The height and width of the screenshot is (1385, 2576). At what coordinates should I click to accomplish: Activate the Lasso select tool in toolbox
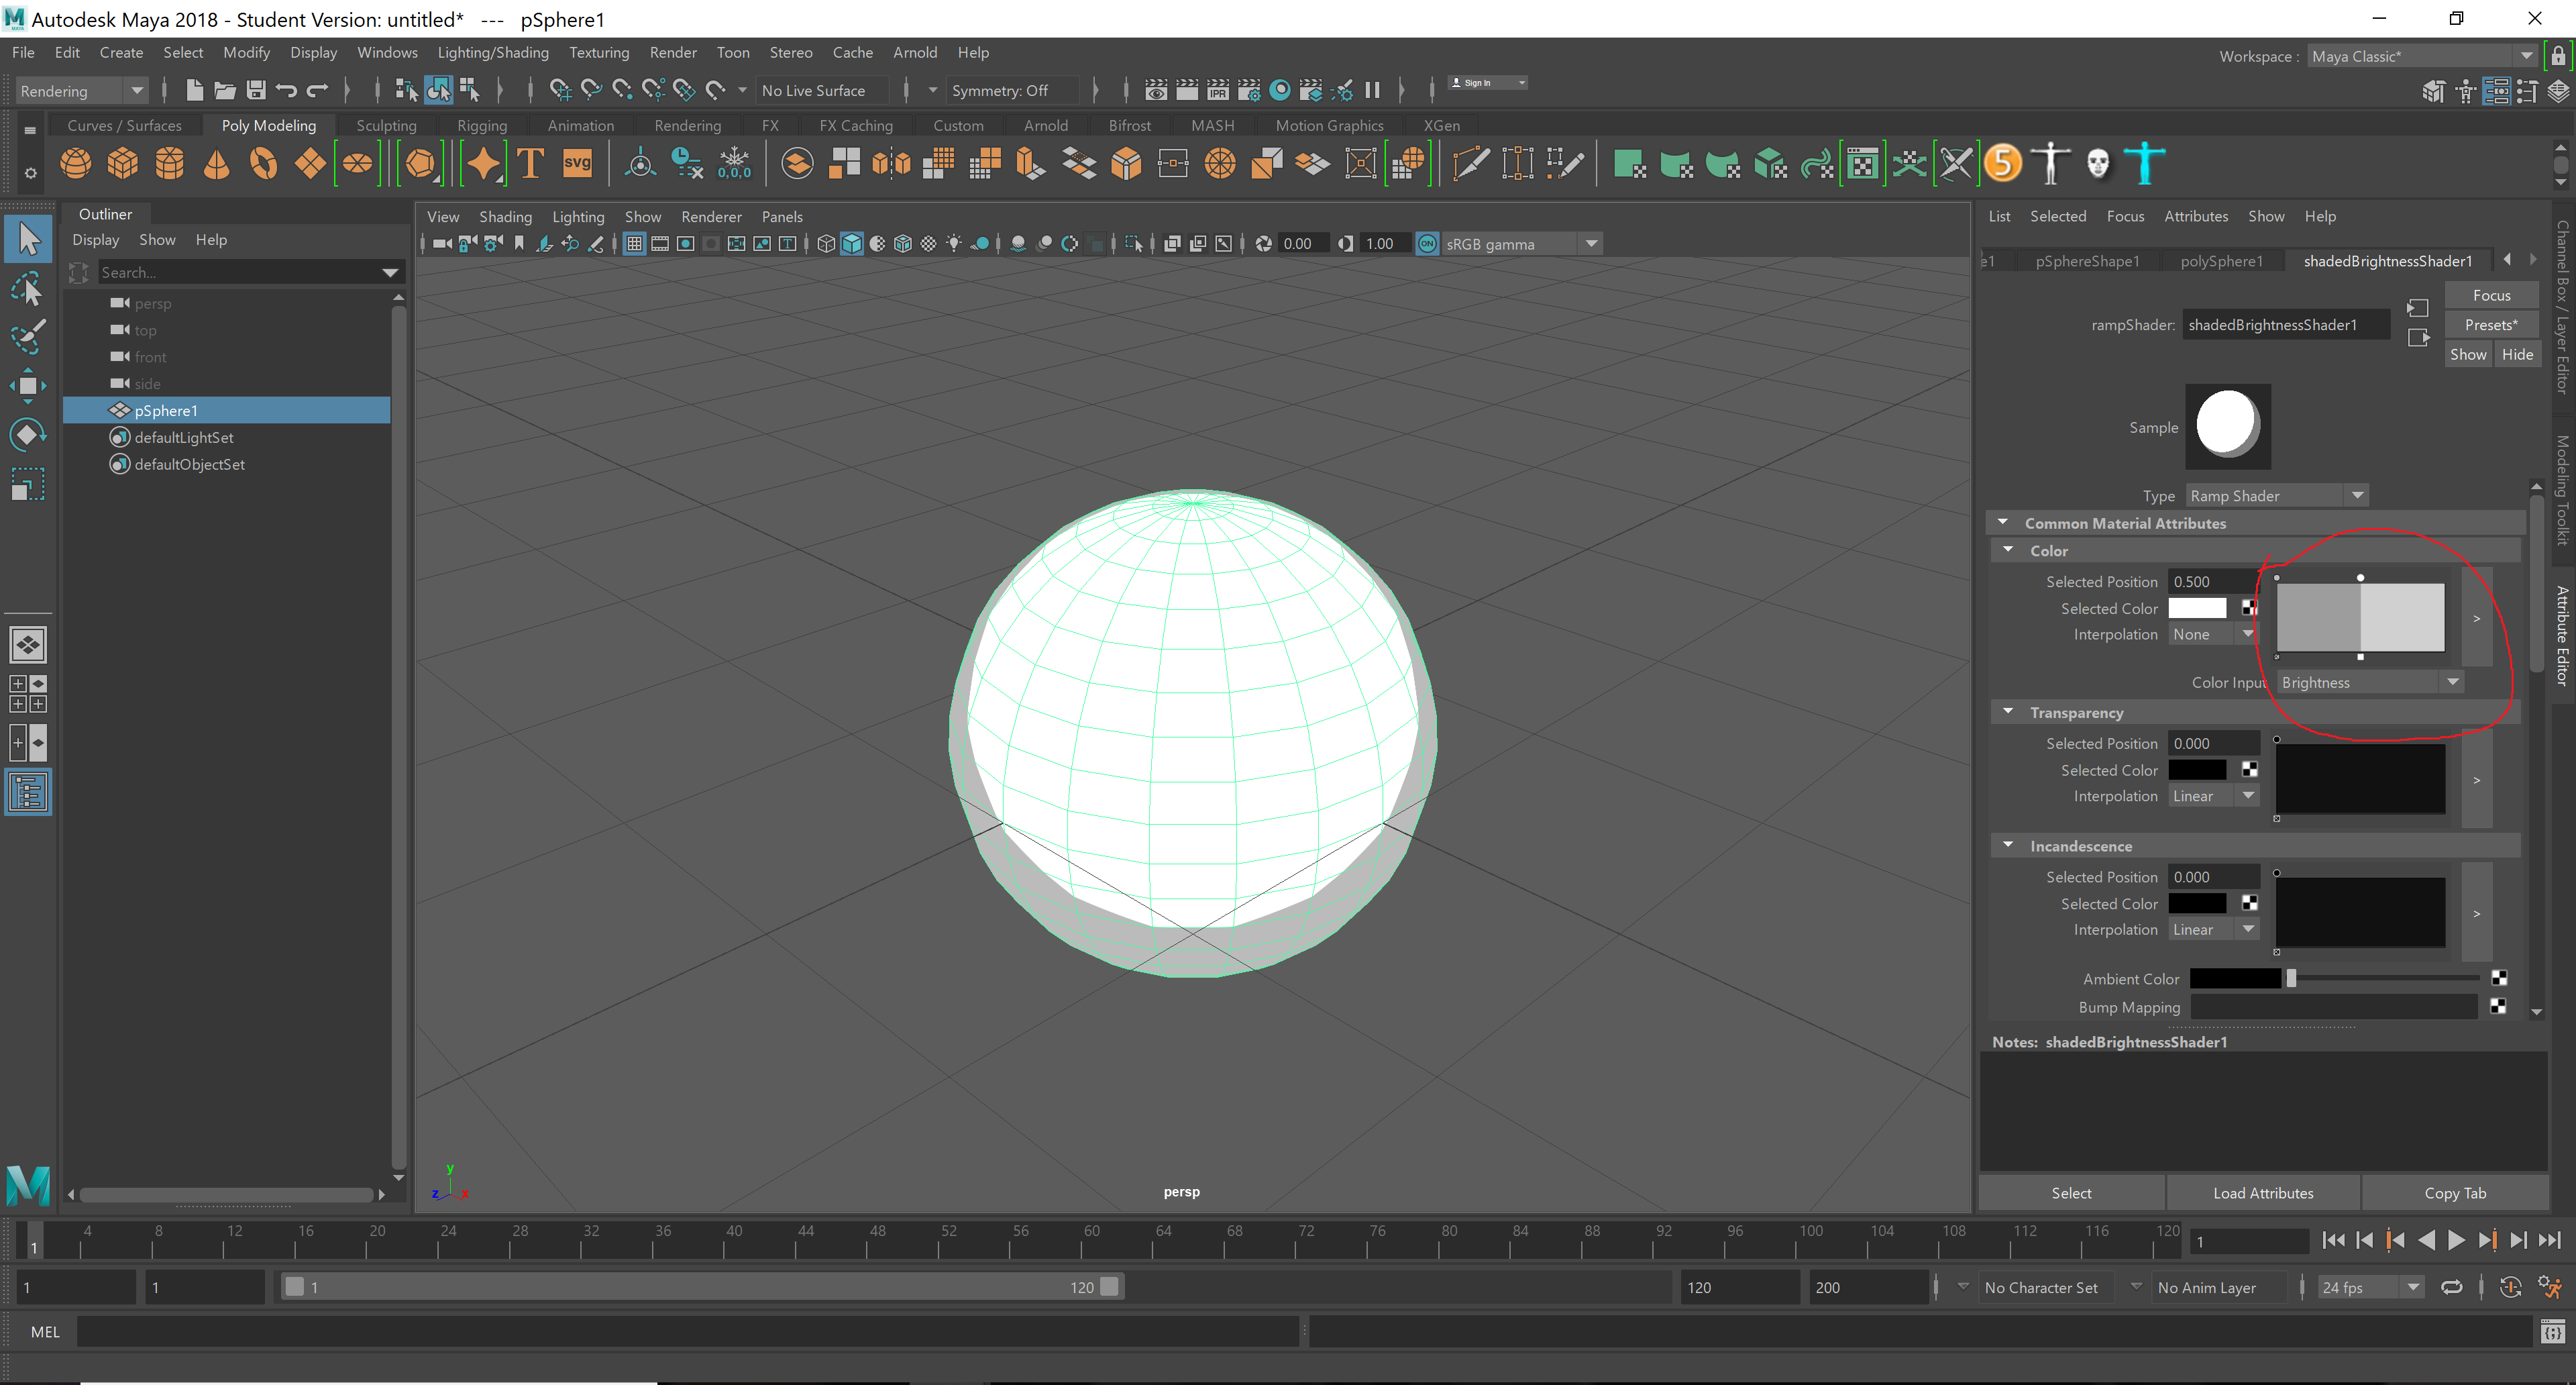[28, 288]
